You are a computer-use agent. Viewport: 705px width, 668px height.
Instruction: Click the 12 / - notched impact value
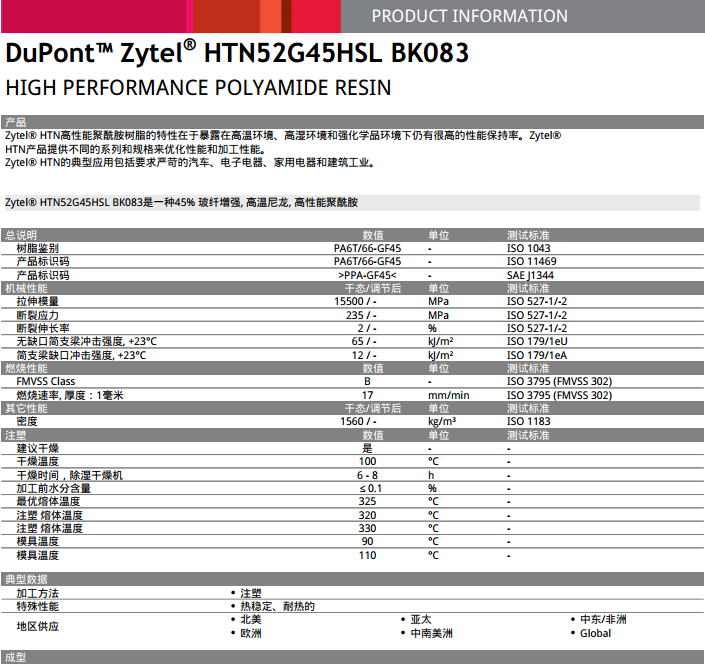364,355
